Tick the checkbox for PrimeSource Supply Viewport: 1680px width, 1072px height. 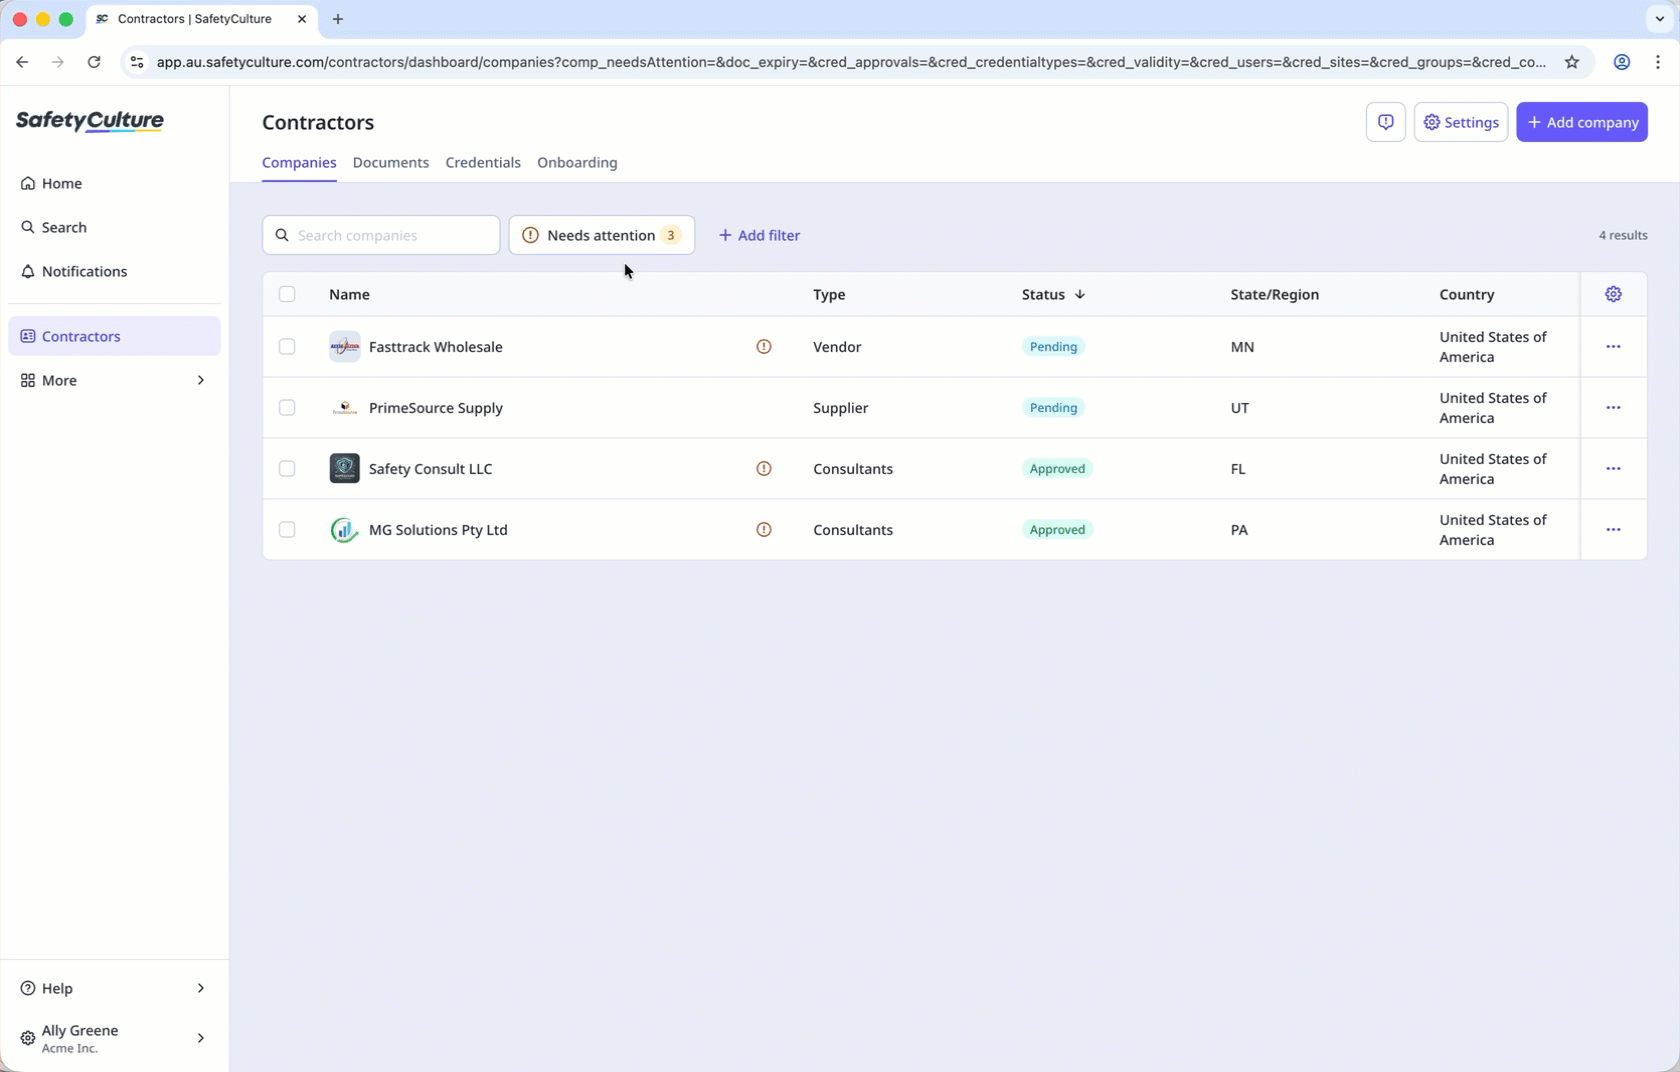(x=287, y=408)
